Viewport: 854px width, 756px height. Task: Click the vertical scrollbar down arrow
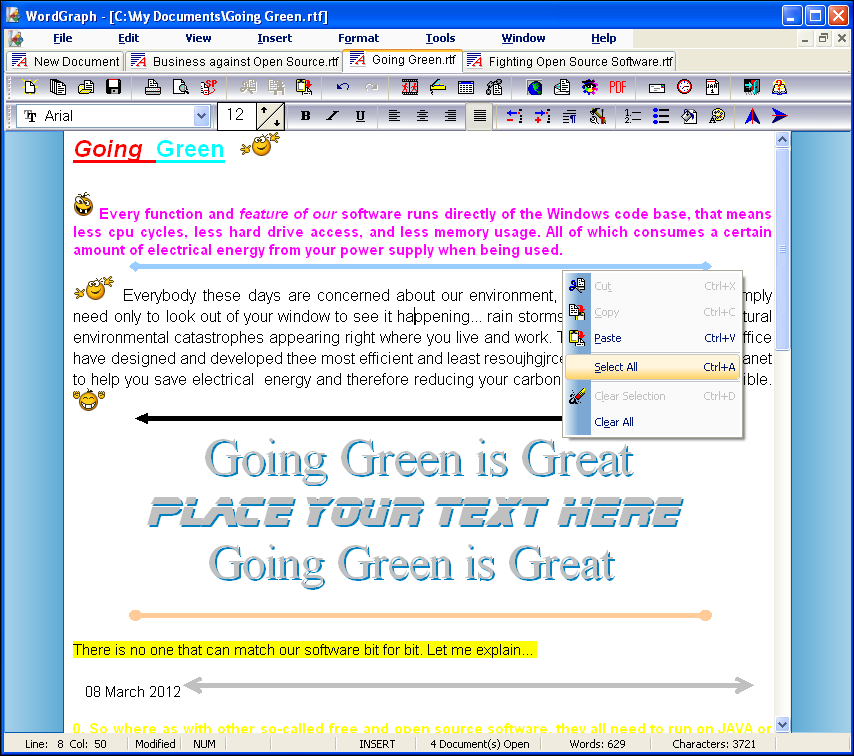(782, 725)
